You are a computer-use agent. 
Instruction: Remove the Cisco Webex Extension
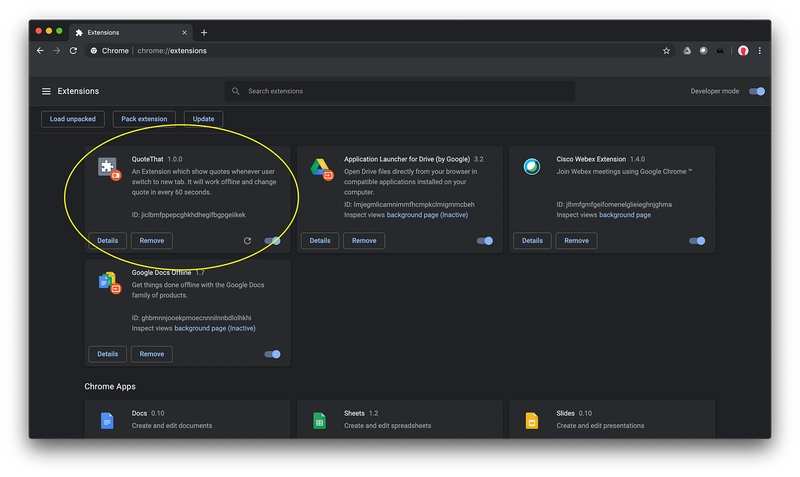576,241
